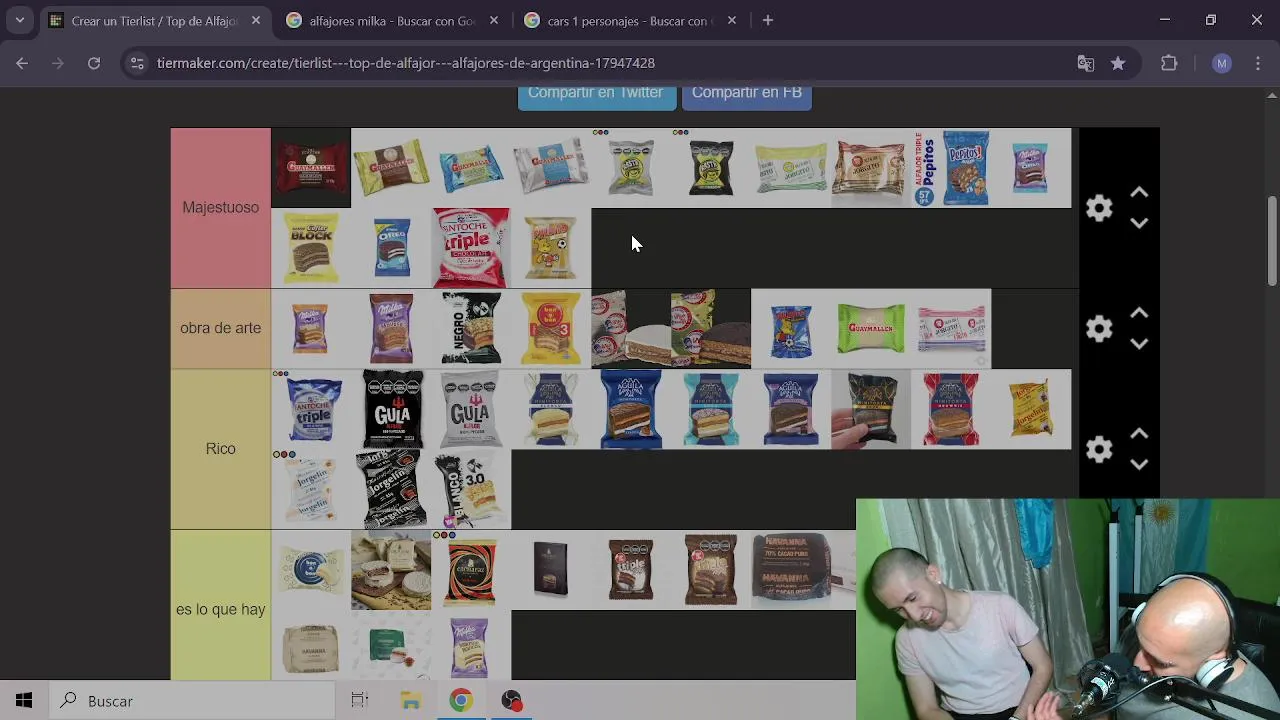Viewport: 1280px width, 720px height.
Task: Move obra de arte tier down
Action: click(x=1139, y=344)
